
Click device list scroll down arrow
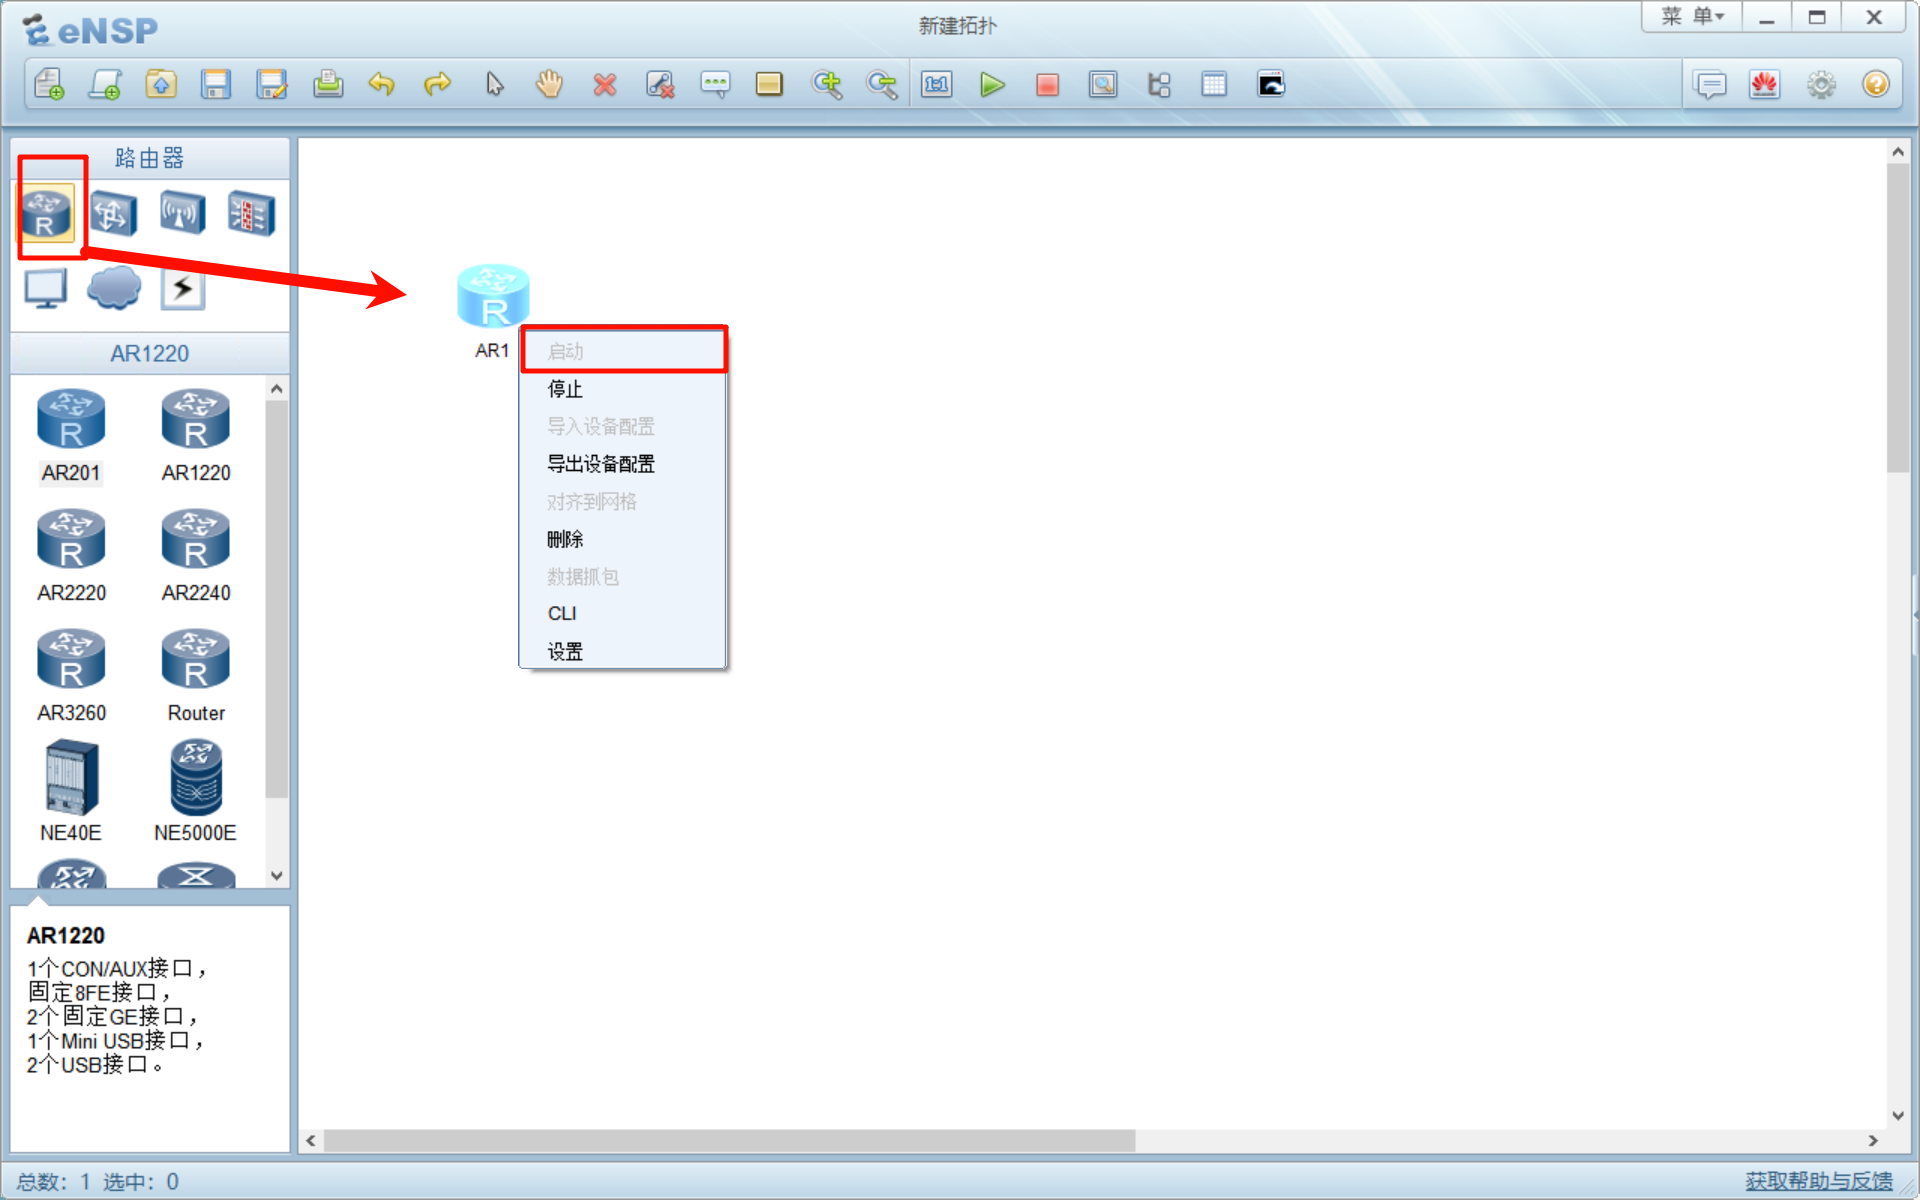coord(277,875)
